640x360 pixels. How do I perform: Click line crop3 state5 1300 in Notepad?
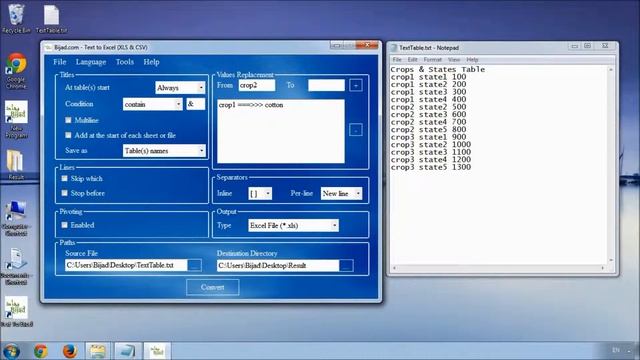click(x=431, y=167)
